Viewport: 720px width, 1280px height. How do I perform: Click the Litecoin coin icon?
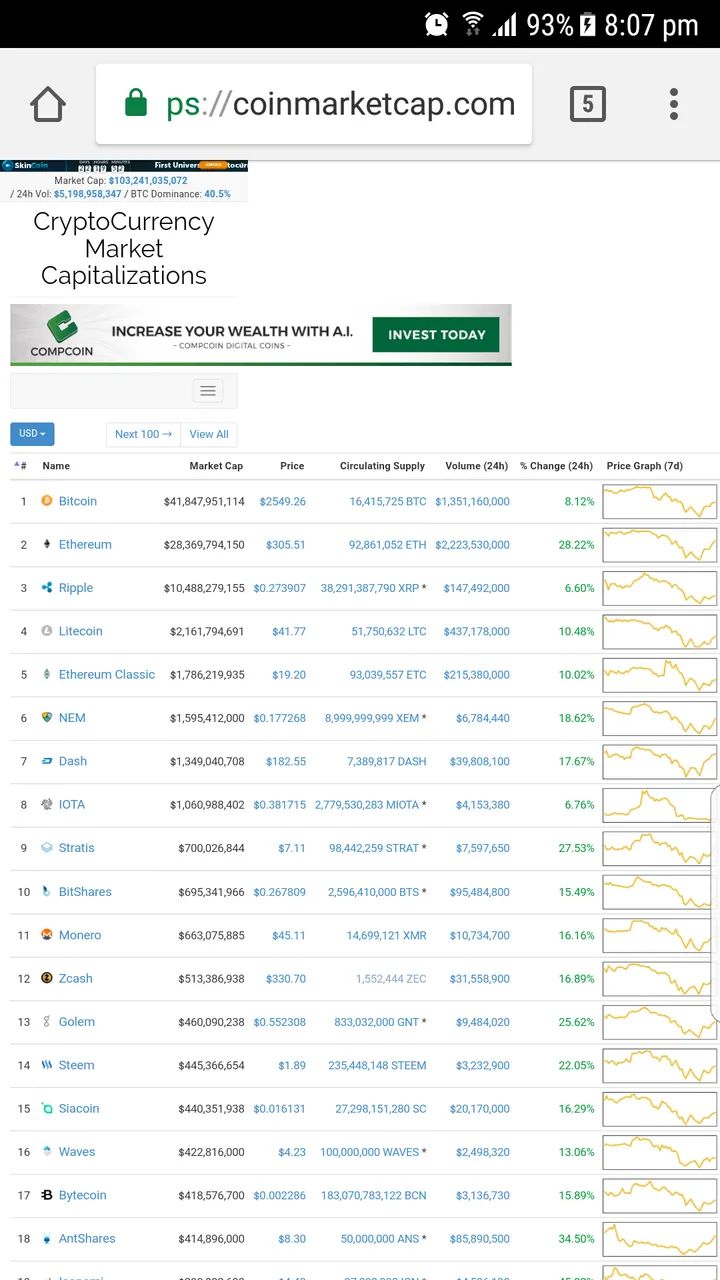click(x=47, y=631)
